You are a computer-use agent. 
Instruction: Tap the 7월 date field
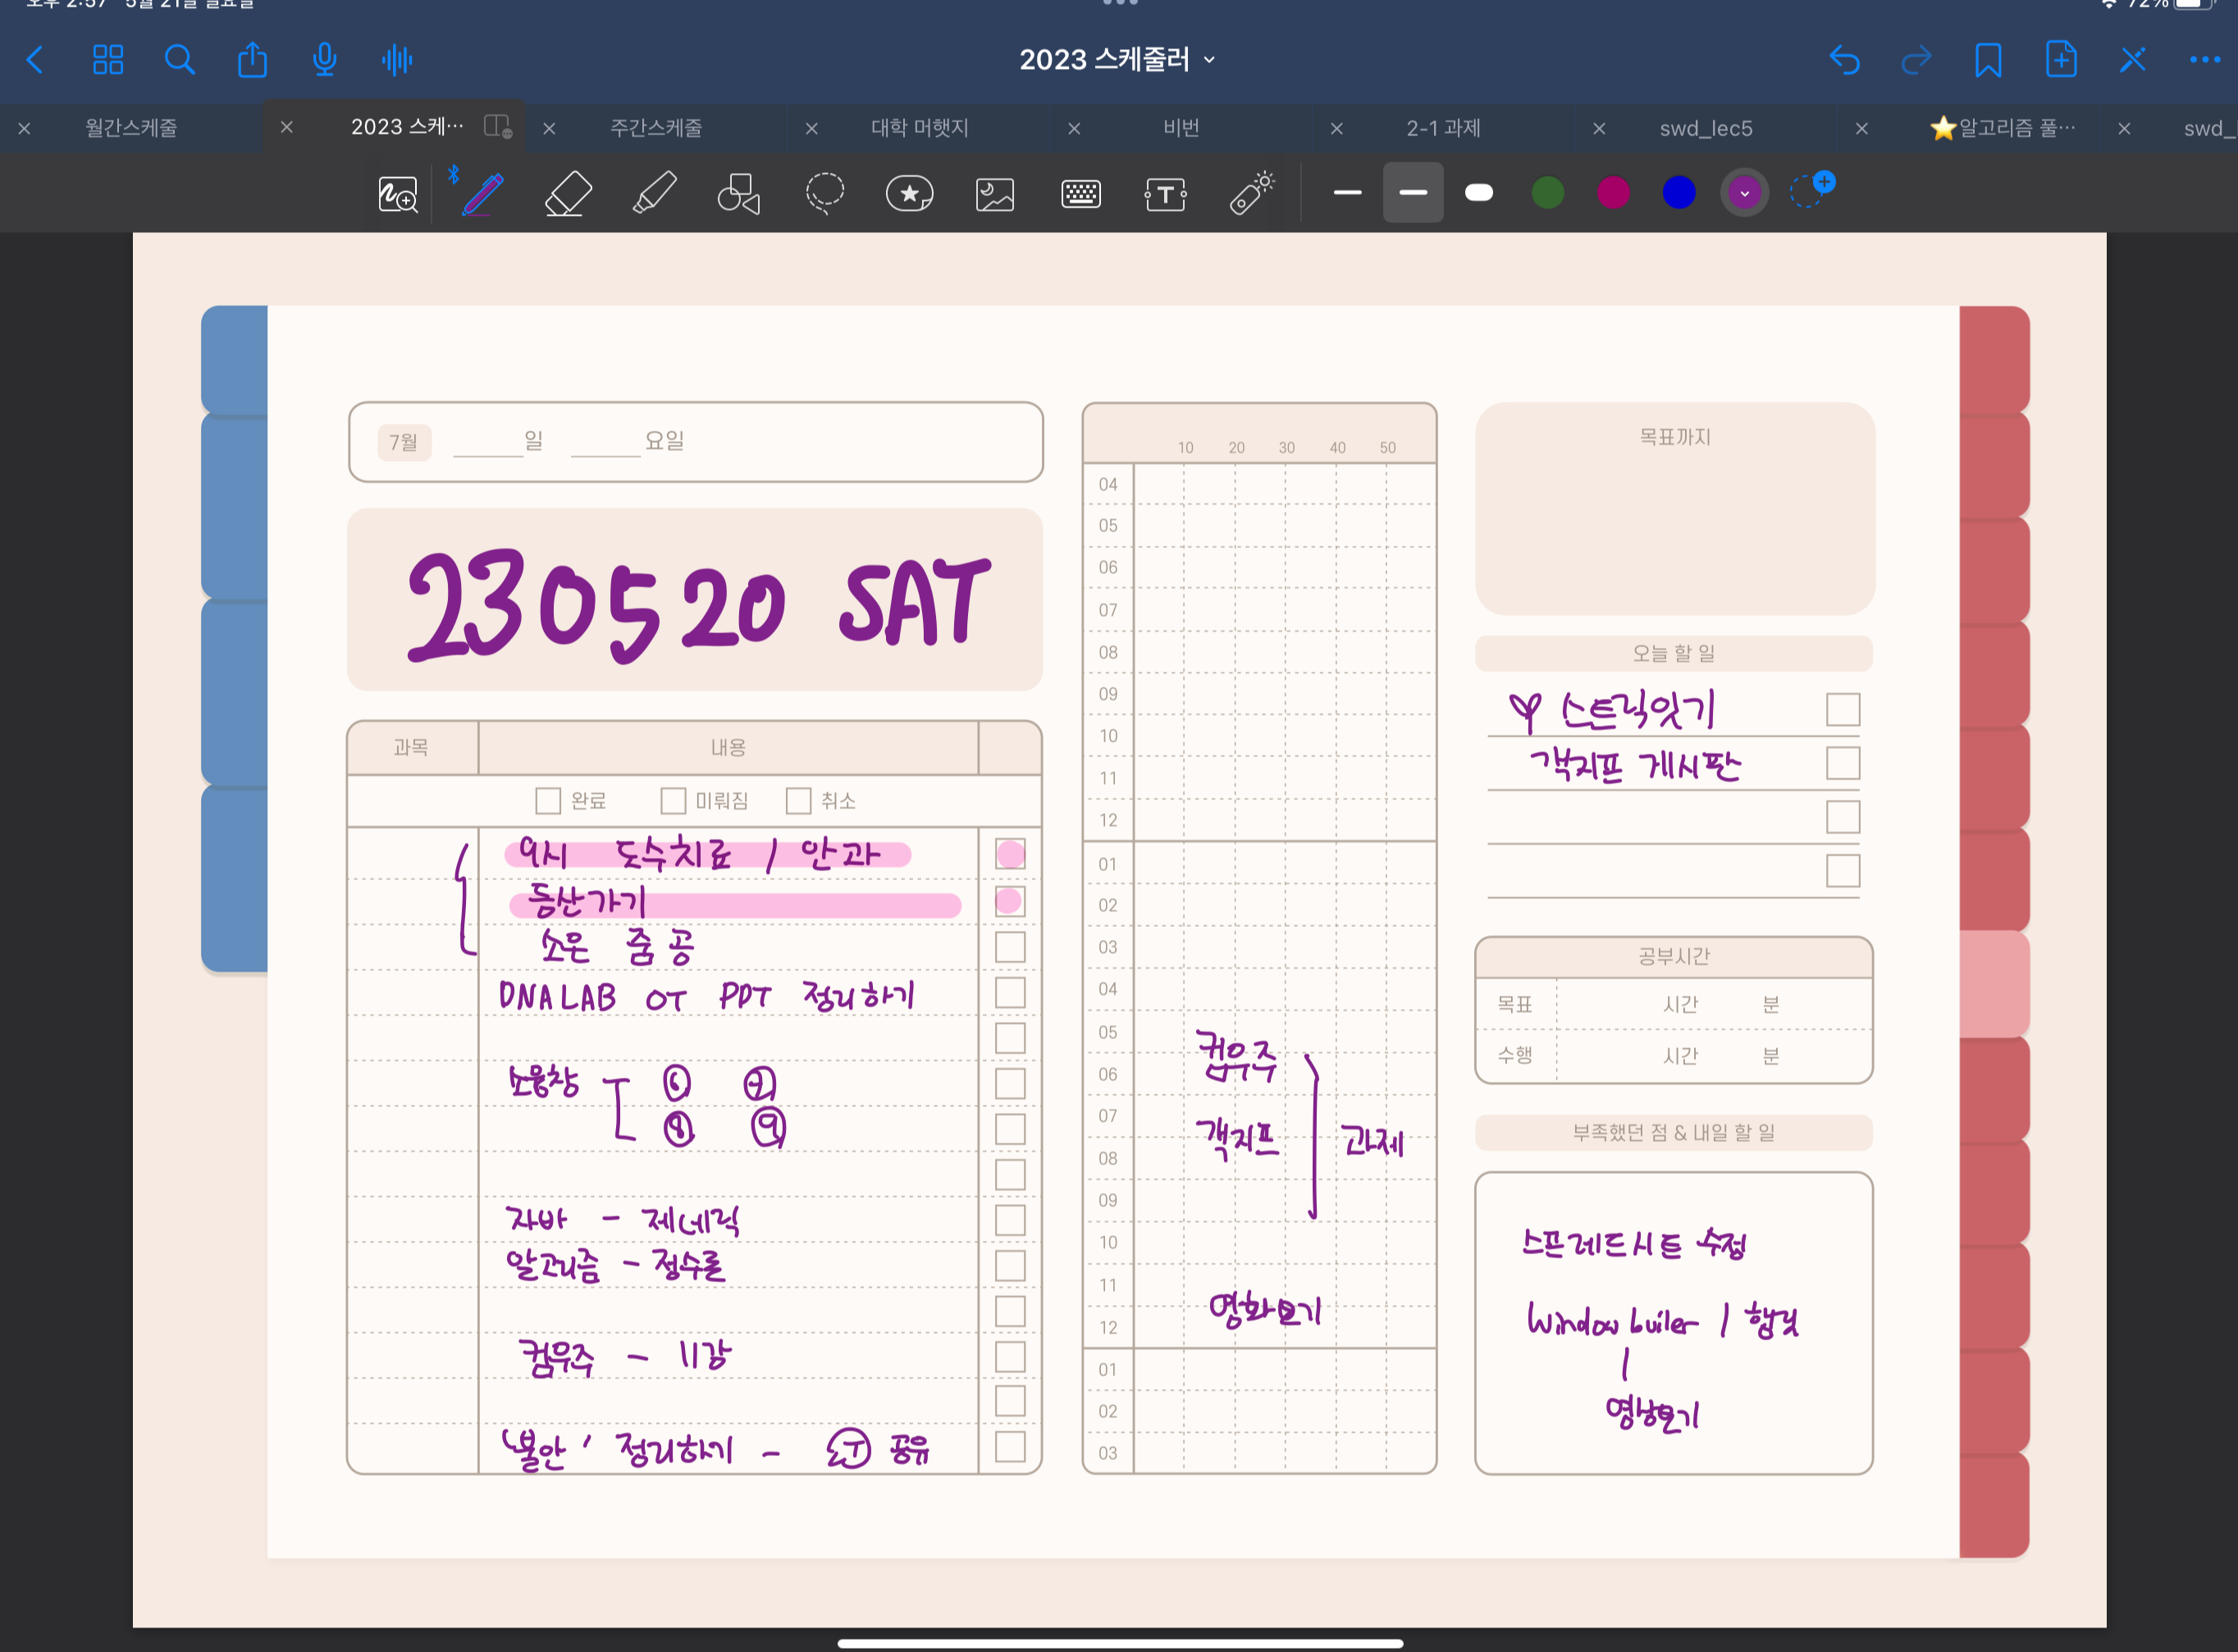click(404, 442)
